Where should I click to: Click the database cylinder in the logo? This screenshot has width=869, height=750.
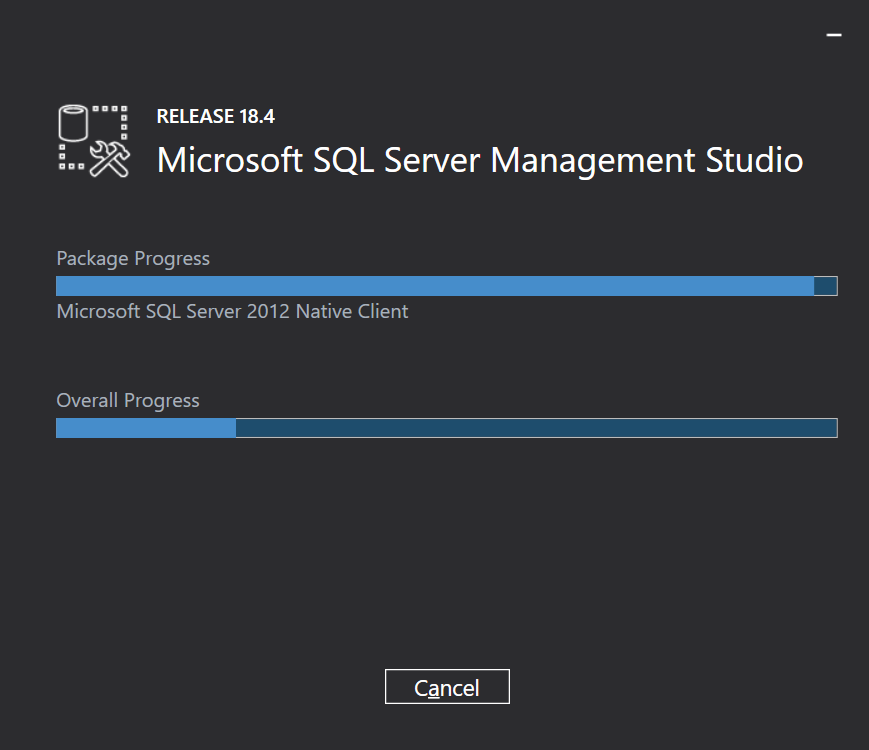74,123
